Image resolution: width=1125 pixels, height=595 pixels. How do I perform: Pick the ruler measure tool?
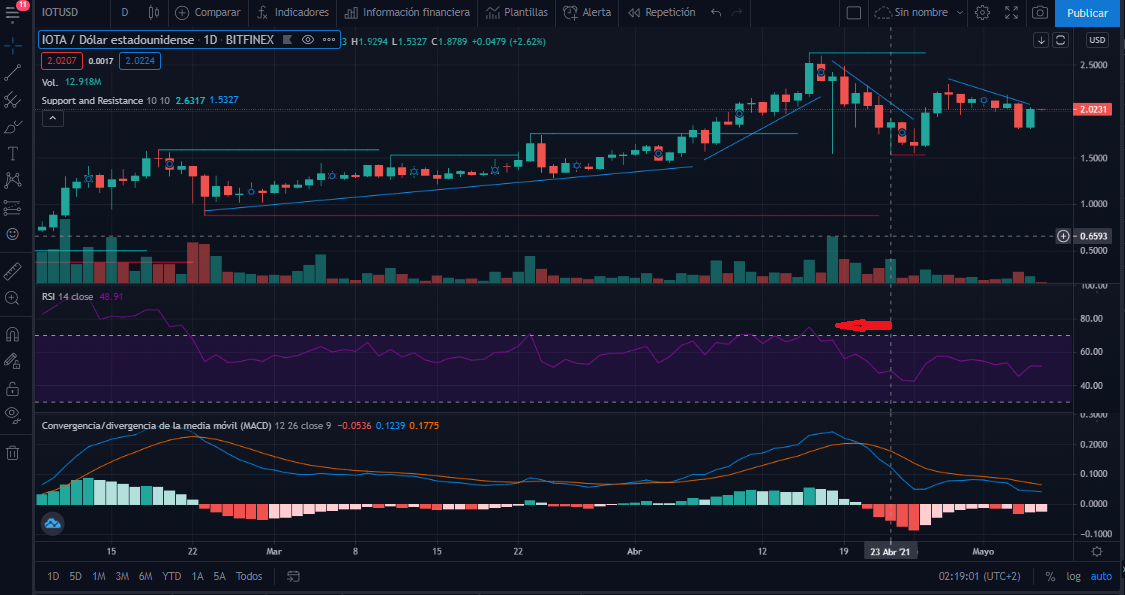(13, 271)
